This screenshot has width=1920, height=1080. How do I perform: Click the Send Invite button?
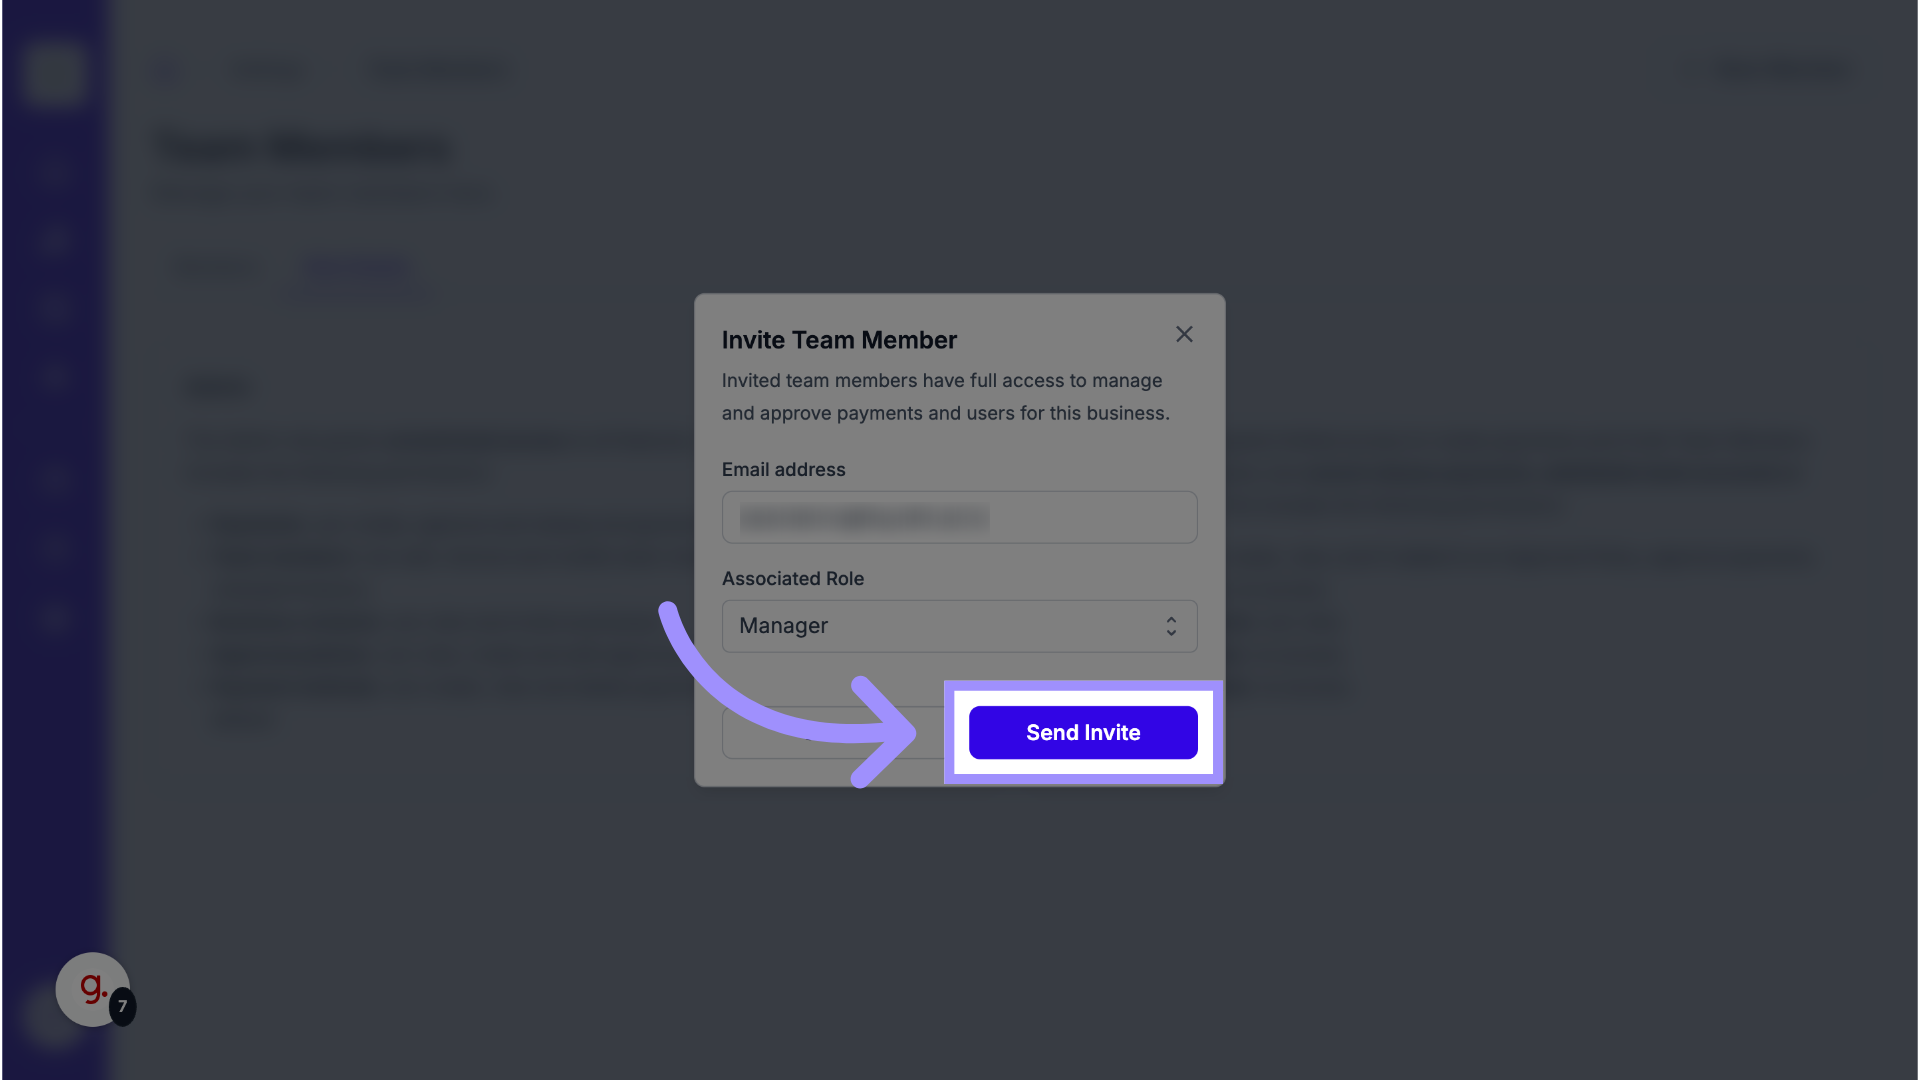1082,732
